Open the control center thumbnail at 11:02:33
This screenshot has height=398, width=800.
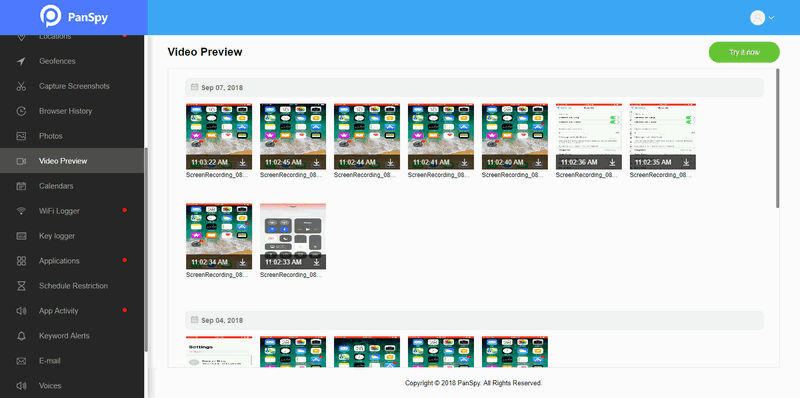293,236
